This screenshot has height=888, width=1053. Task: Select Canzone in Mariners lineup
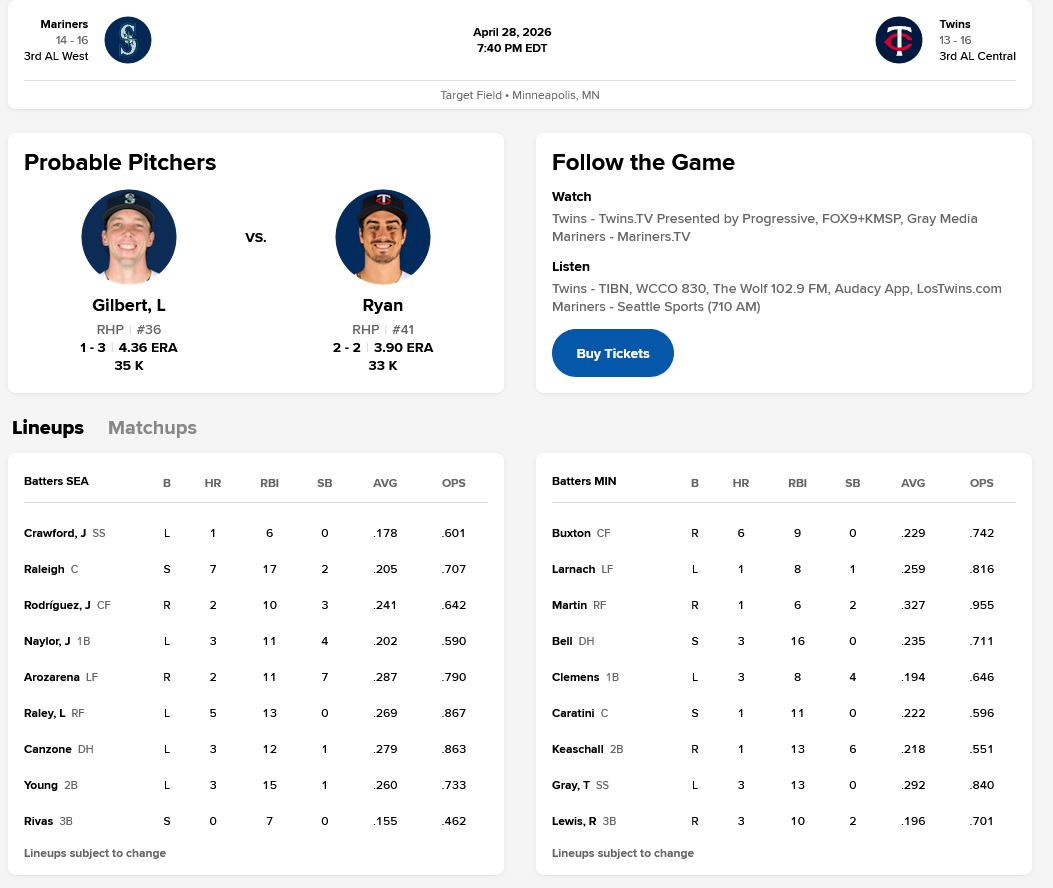click(x=47, y=749)
